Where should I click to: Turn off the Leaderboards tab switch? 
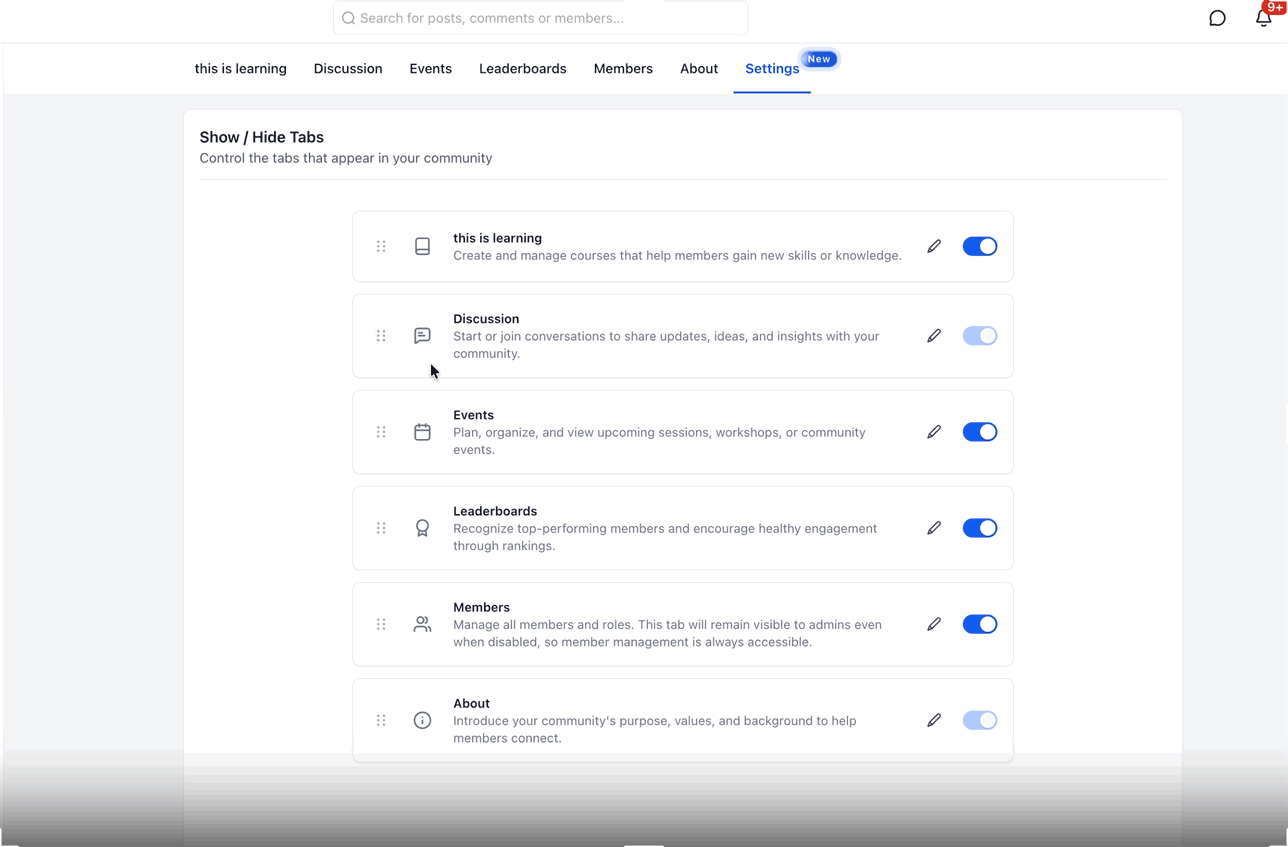pos(980,528)
